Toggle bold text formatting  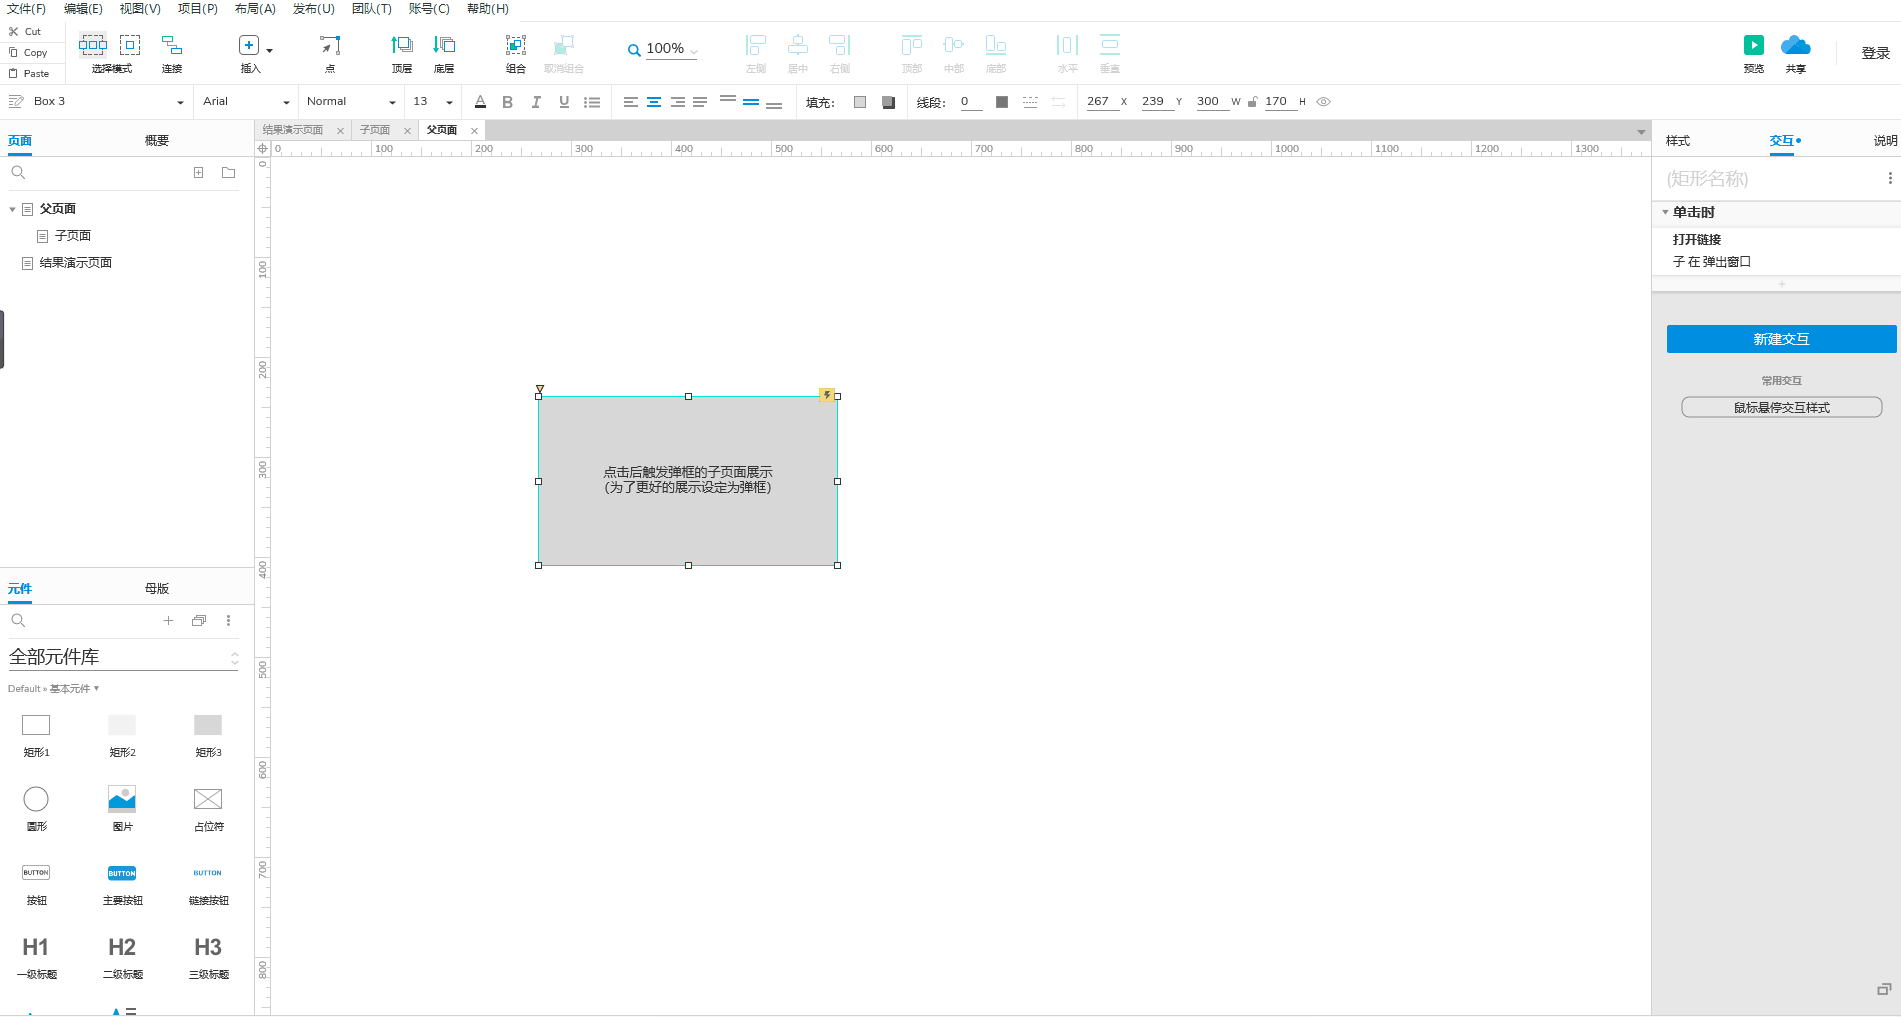pyautogui.click(x=508, y=102)
